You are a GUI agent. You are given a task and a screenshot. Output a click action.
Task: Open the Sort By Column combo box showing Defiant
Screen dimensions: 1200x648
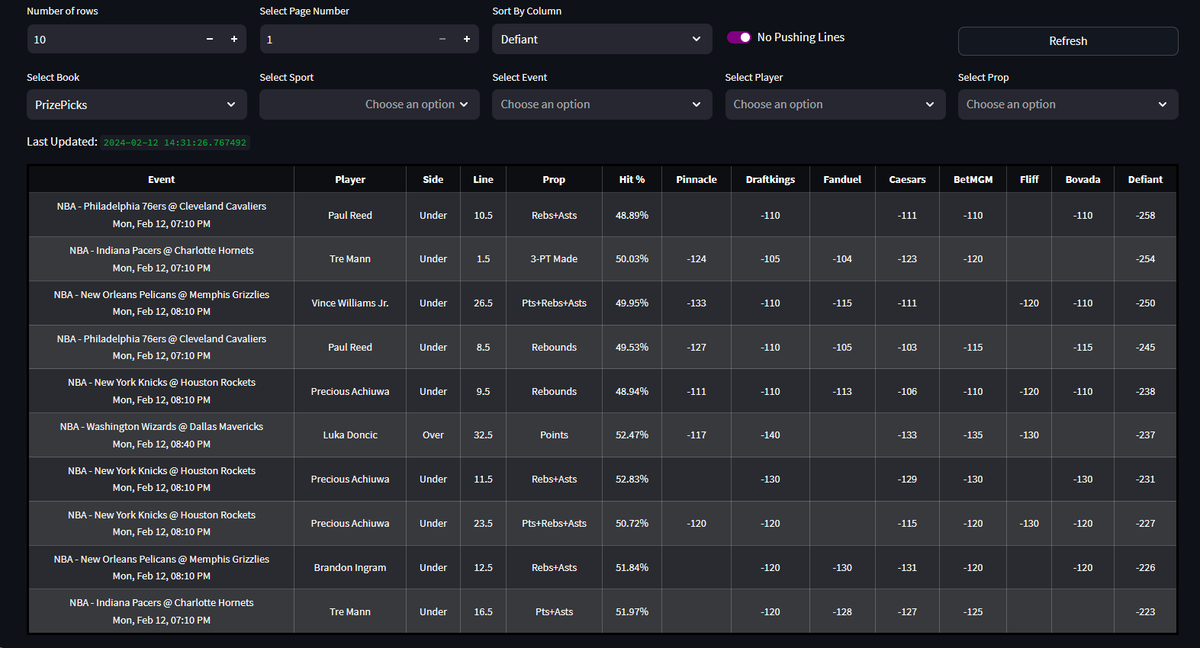[601, 38]
